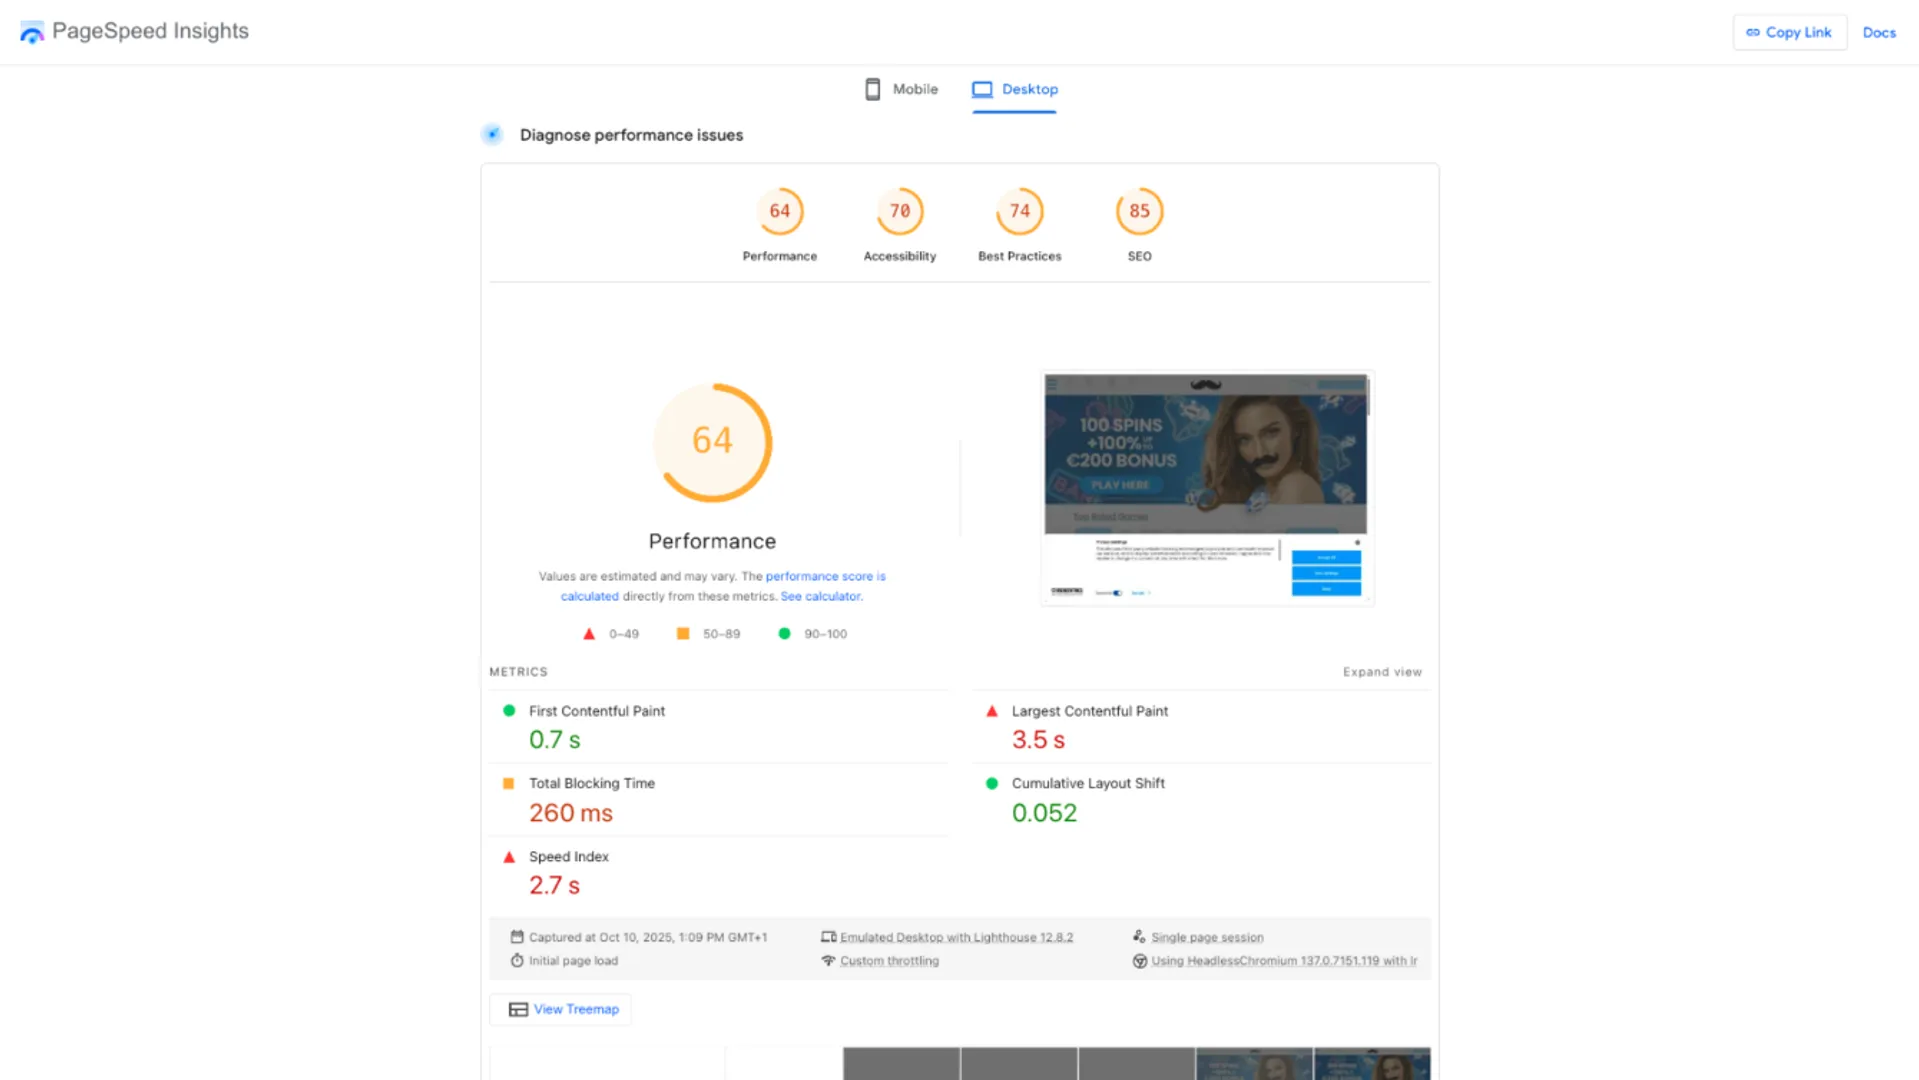1919x1080 pixels.
Task: Click the Accessibility score 70 gauge
Action: (899, 211)
